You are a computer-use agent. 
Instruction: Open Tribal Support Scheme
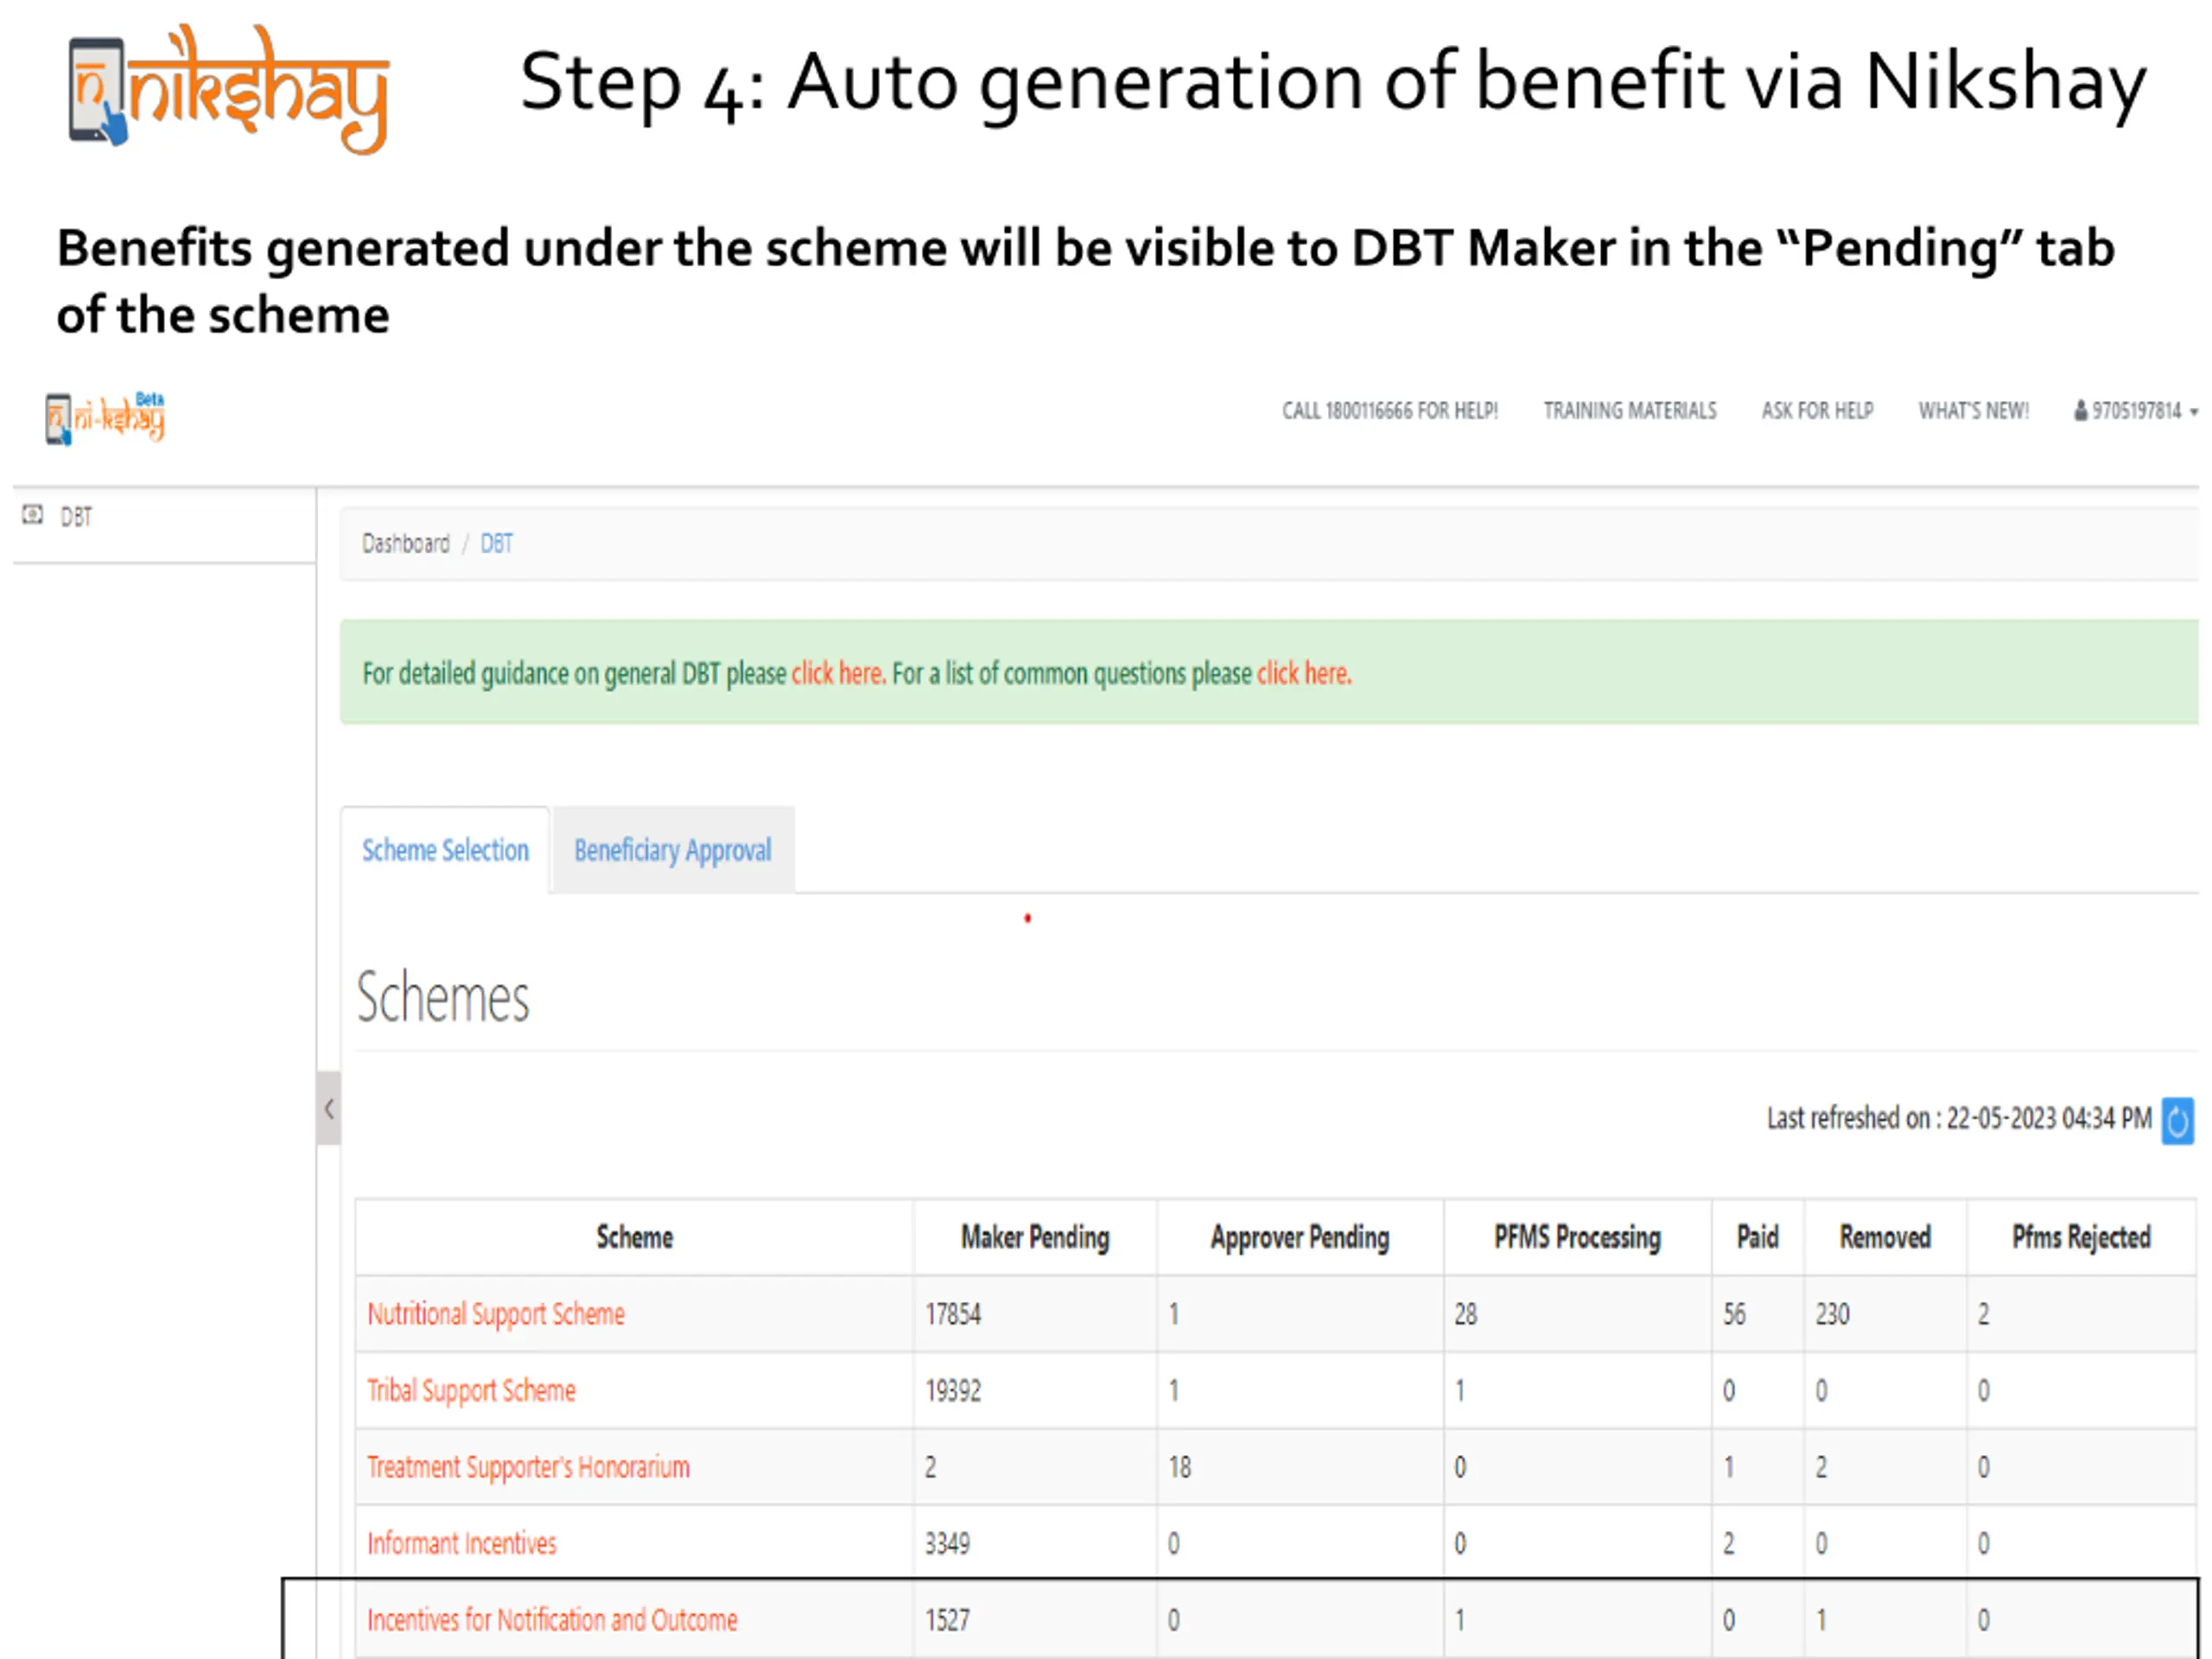click(x=471, y=1391)
